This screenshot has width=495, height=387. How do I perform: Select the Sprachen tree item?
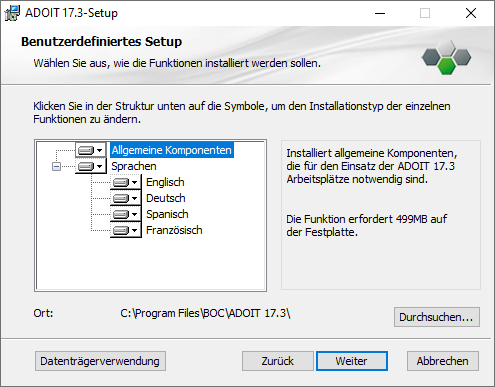(134, 166)
